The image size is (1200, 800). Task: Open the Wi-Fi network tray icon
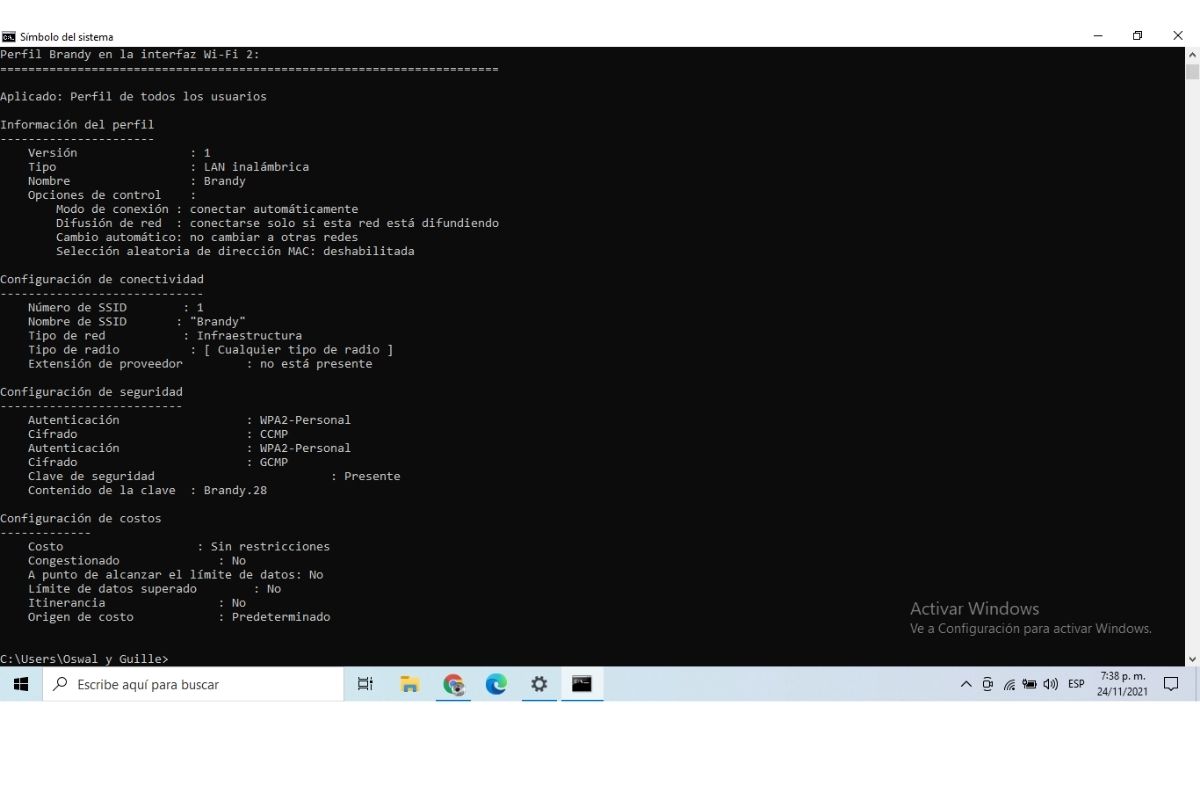(x=1009, y=685)
